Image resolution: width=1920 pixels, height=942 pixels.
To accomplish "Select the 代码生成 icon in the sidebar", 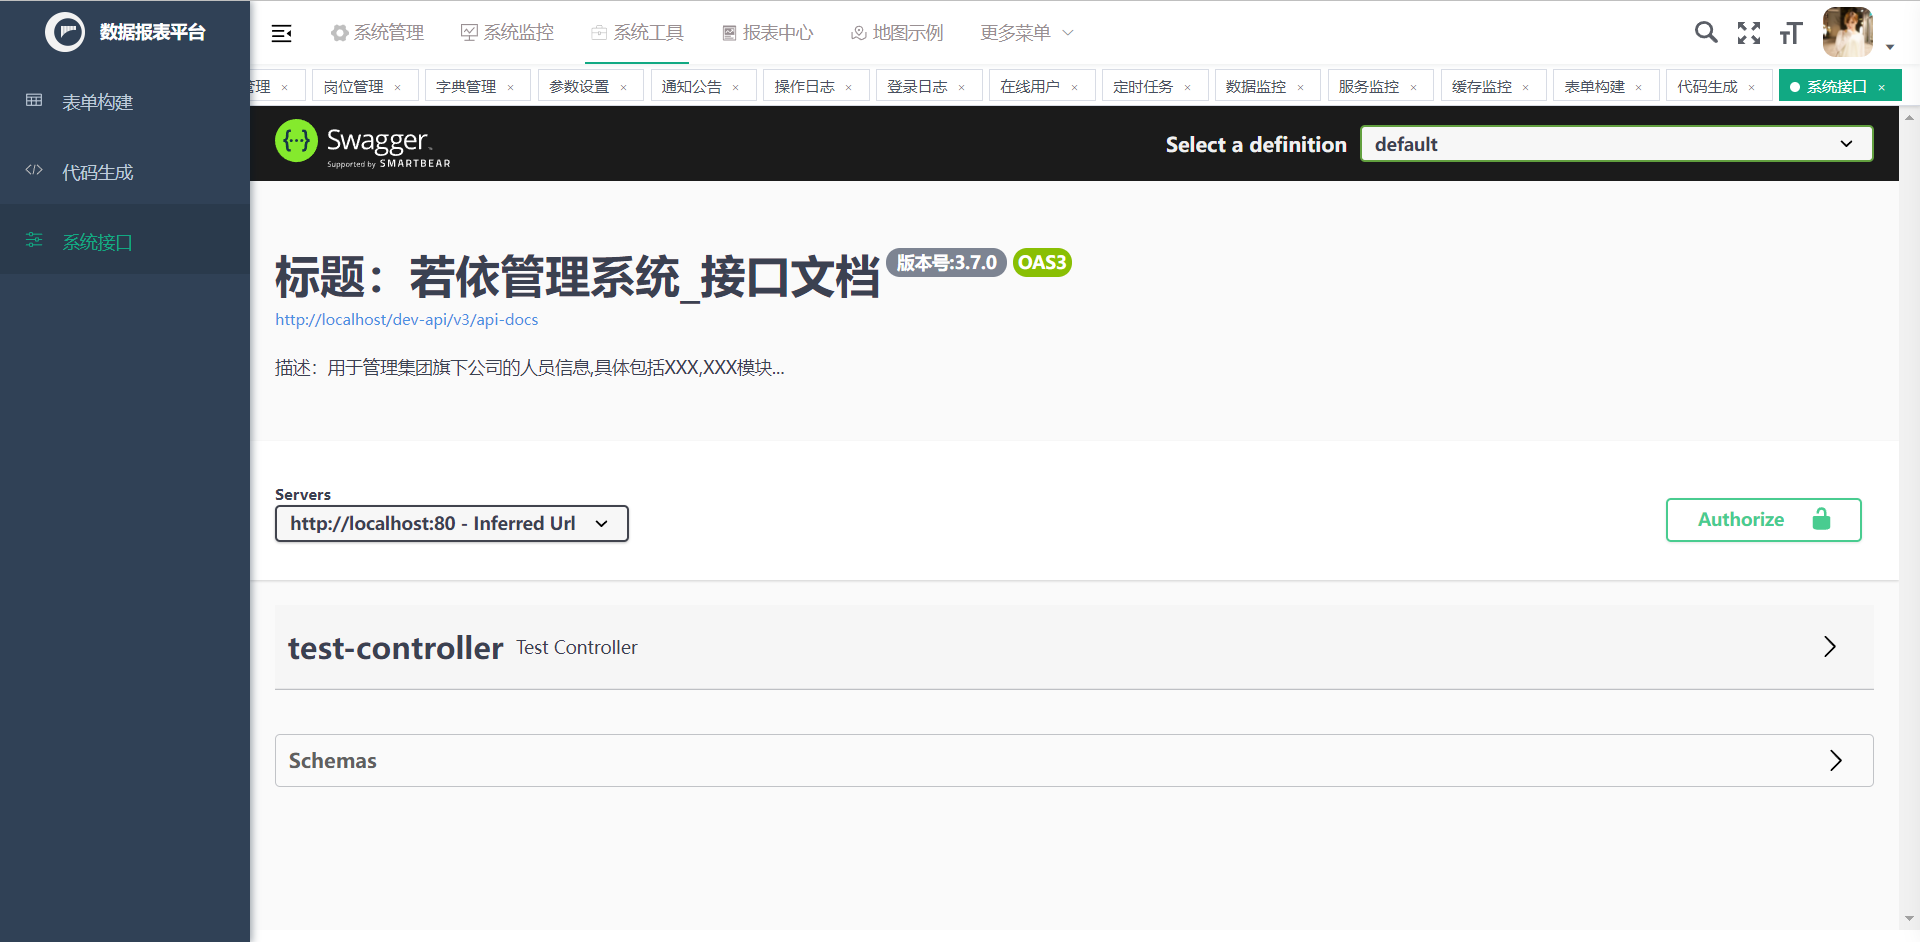I will tap(34, 170).
